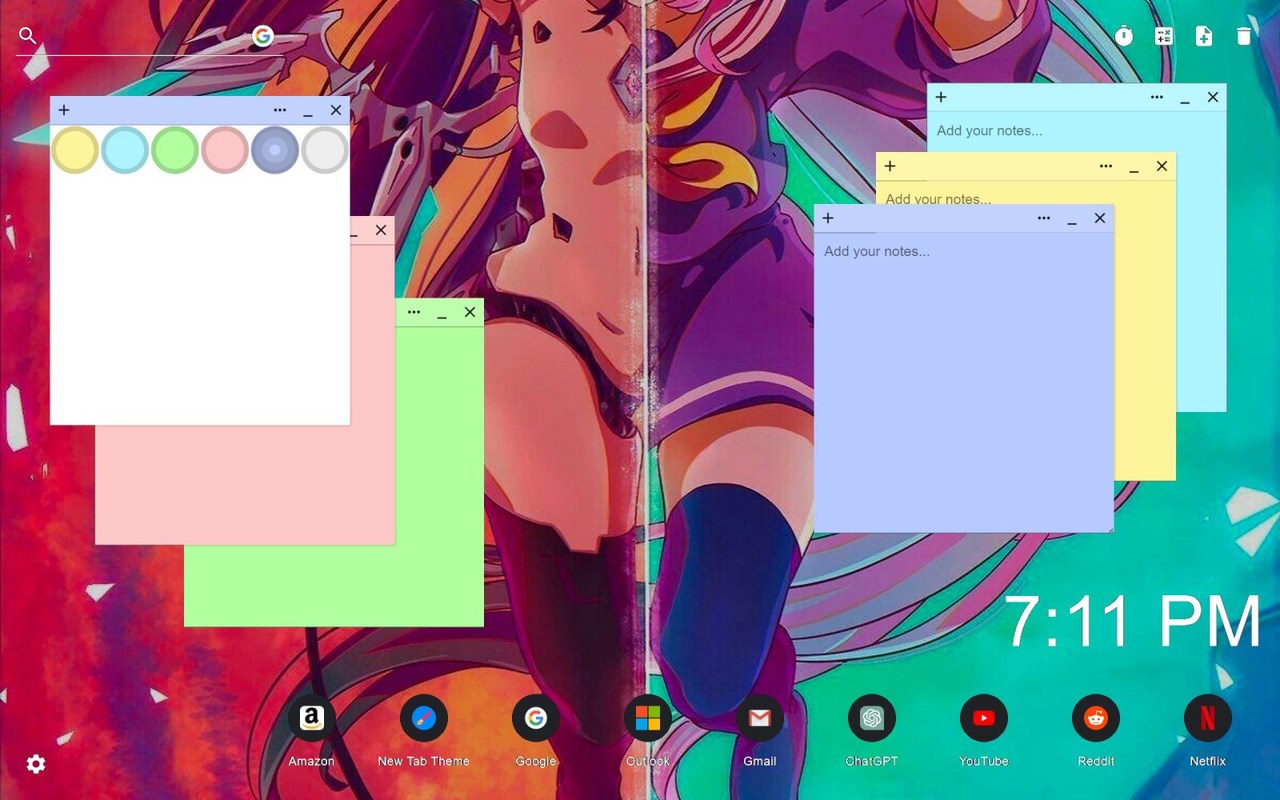This screenshot has height=800, width=1280.
Task: Close the cyan note
Action: click(x=1213, y=97)
